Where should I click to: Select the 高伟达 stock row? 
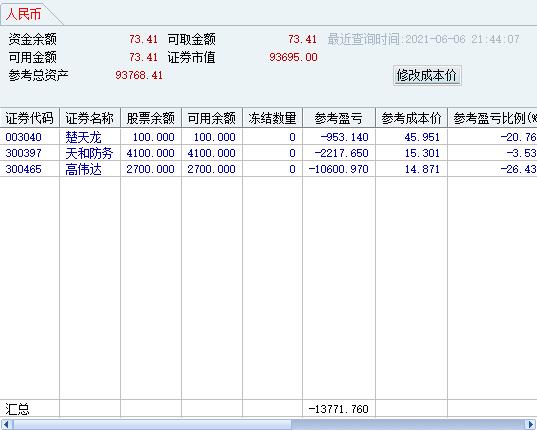[x=268, y=169]
